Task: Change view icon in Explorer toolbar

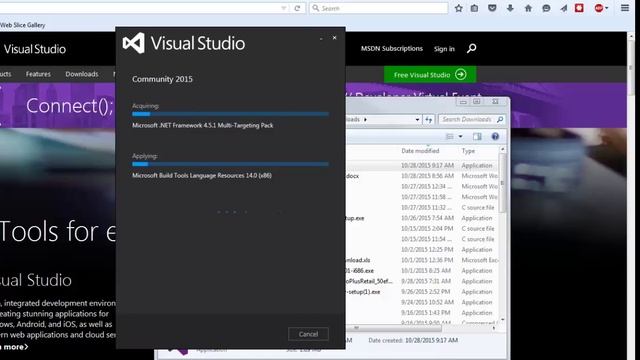Action: pyautogui.click(x=450, y=136)
